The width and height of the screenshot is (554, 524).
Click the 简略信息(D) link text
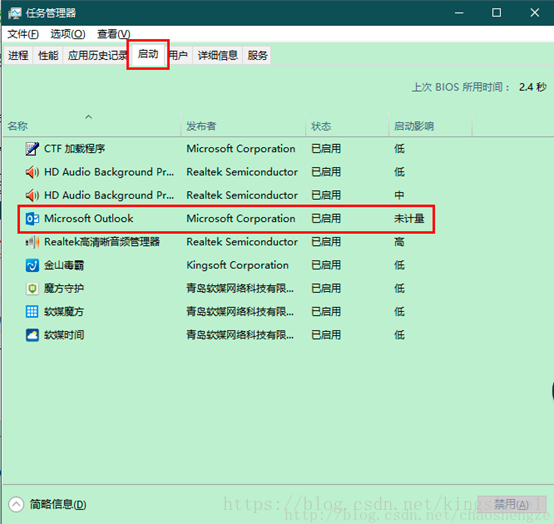click(58, 504)
